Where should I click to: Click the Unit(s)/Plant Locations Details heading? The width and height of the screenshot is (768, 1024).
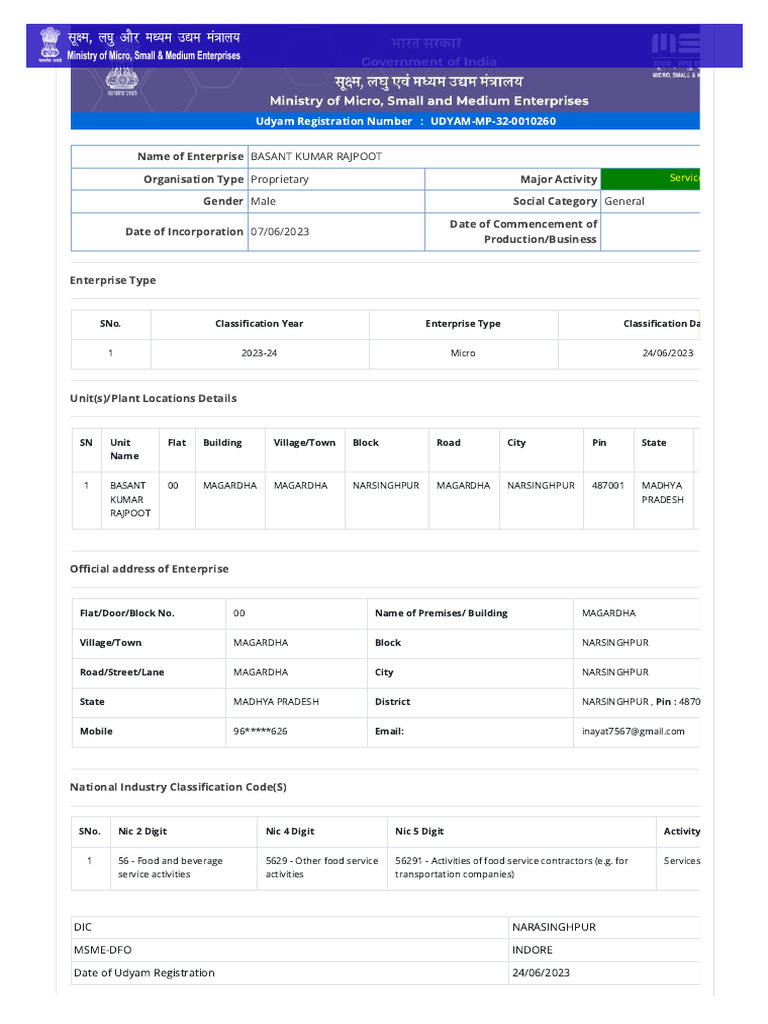(x=153, y=398)
